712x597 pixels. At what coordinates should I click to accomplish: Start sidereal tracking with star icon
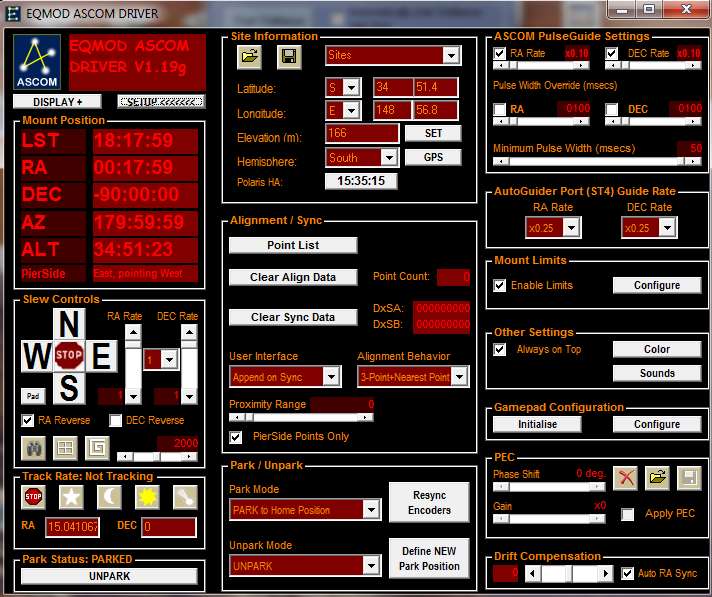pyautogui.click(x=71, y=497)
